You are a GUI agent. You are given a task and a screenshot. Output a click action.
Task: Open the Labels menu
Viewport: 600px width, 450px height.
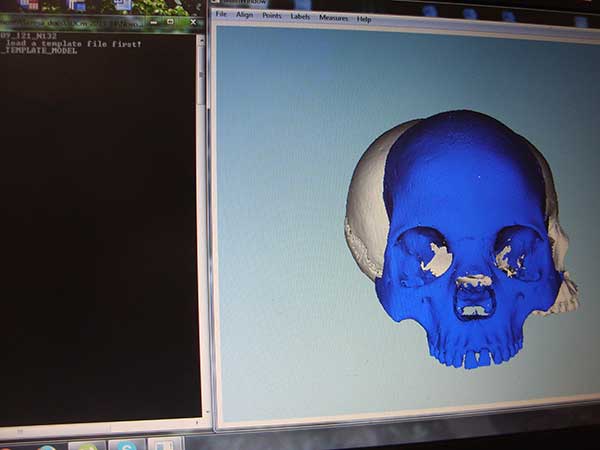(x=300, y=17)
